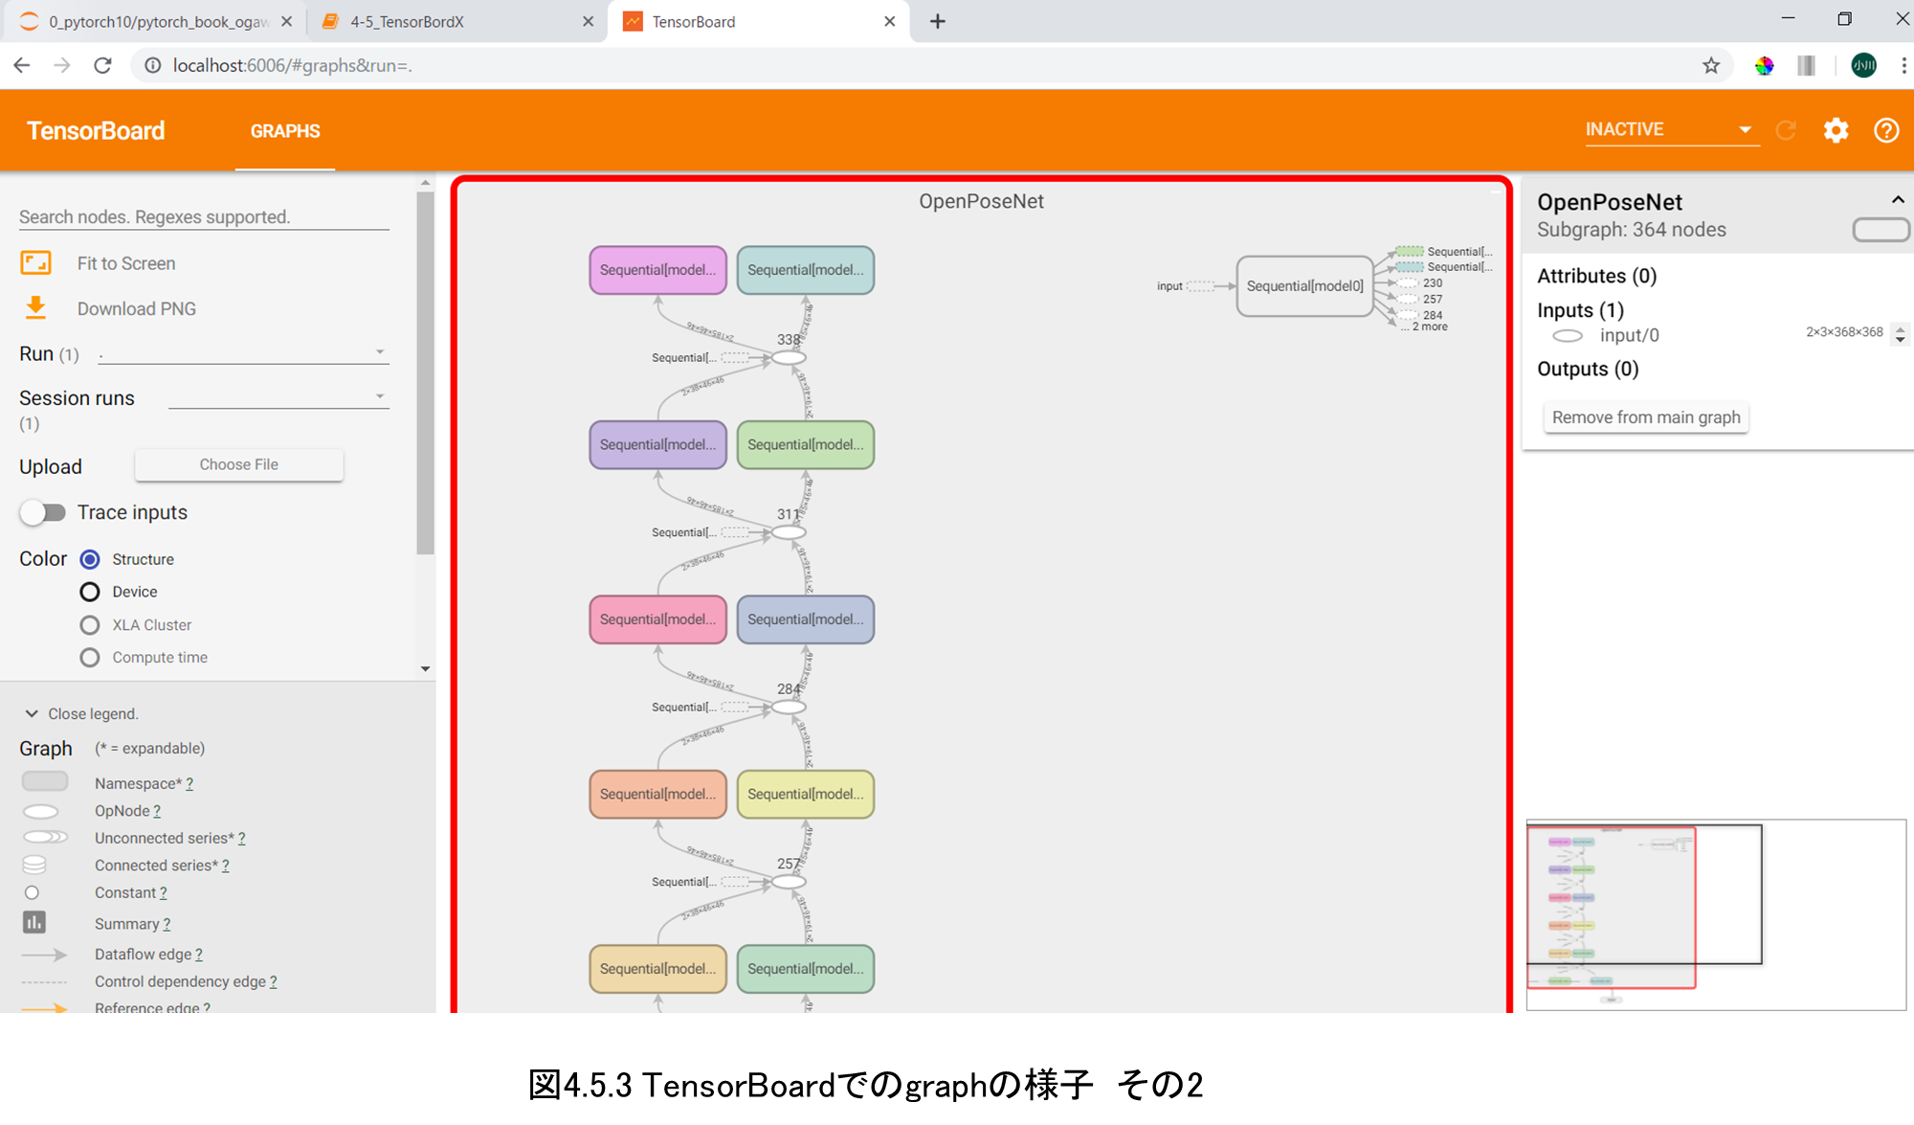Open the TensorBoard help icon
The image size is (1914, 1125).
1887,130
